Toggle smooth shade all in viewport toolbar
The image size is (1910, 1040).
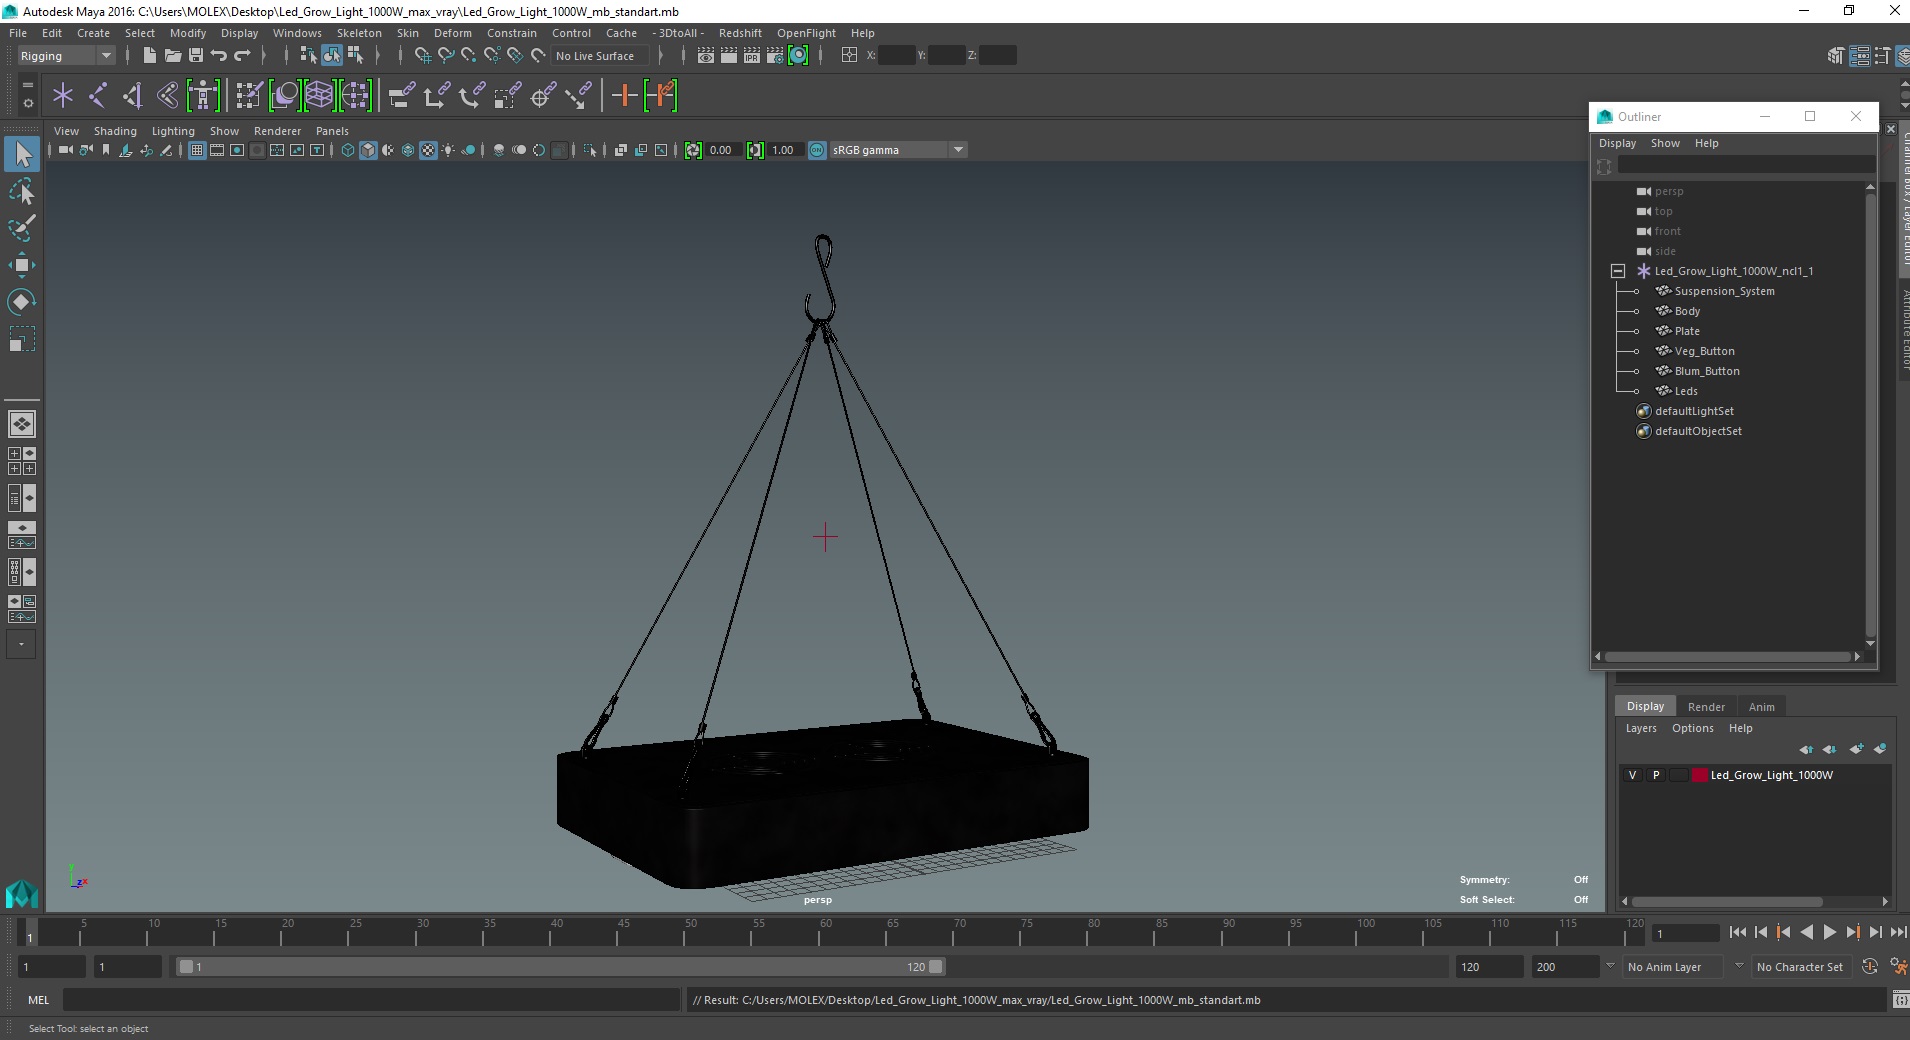click(368, 150)
